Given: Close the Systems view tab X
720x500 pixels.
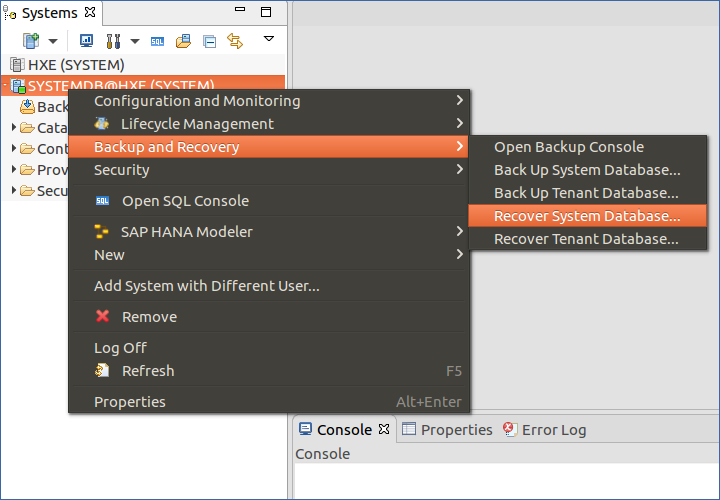Looking at the screenshot, I should (90, 12).
